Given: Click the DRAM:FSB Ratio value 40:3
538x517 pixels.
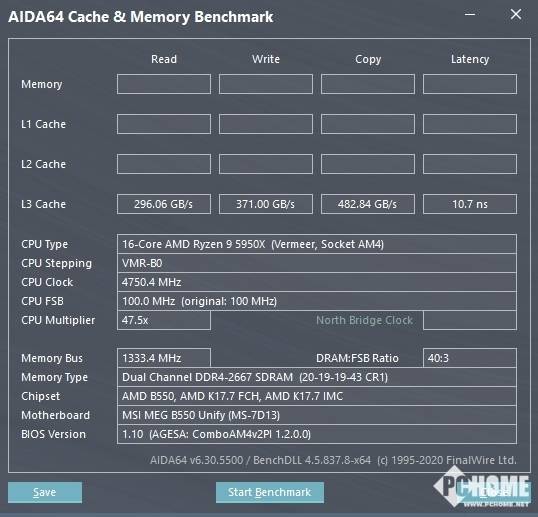Looking at the screenshot, I should point(470,358).
